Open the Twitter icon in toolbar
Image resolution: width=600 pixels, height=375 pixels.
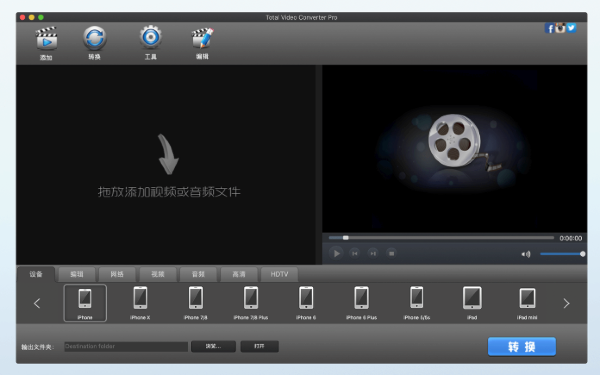[x=571, y=28]
